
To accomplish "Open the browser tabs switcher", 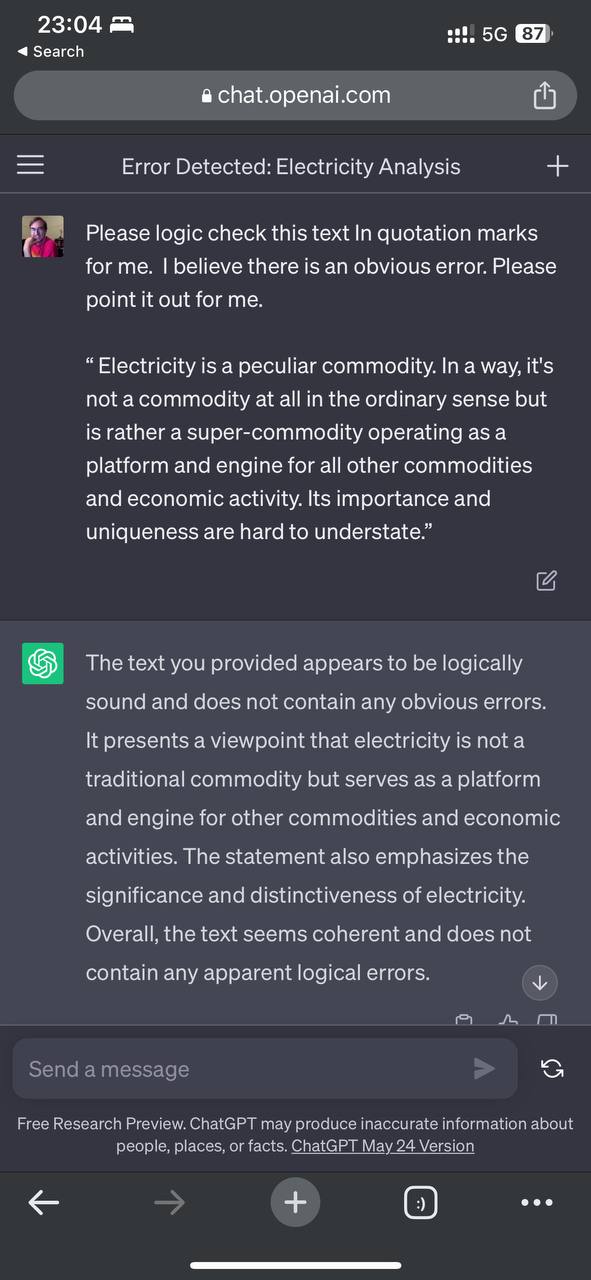I will click(x=421, y=1203).
